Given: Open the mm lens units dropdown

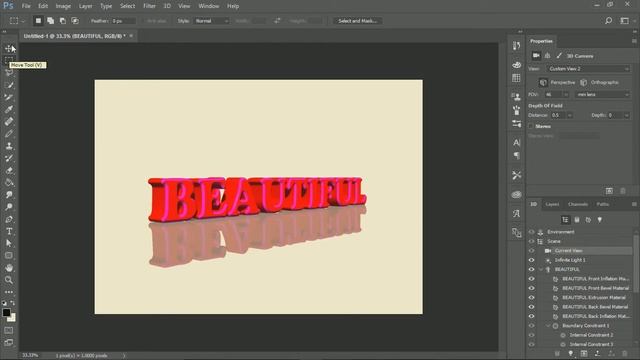Looking at the screenshot, I should coord(603,95).
